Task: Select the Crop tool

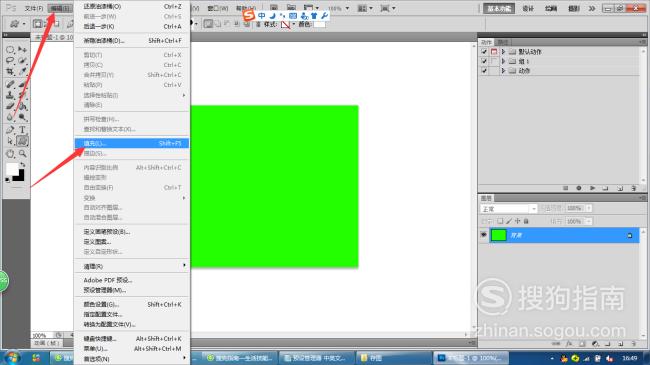Action: click(x=10, y=72)
